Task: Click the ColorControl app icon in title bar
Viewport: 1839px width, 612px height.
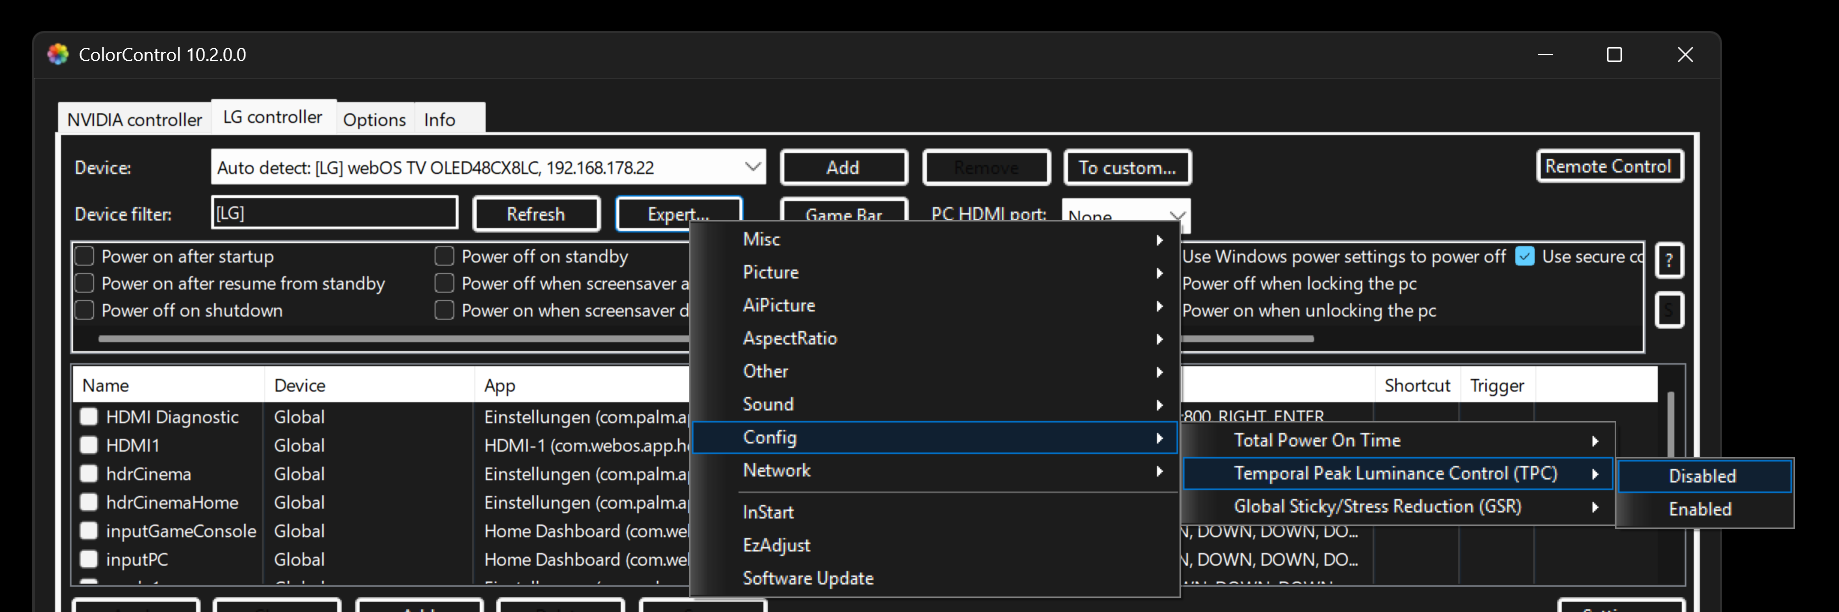Action: (x=58, y=54)
